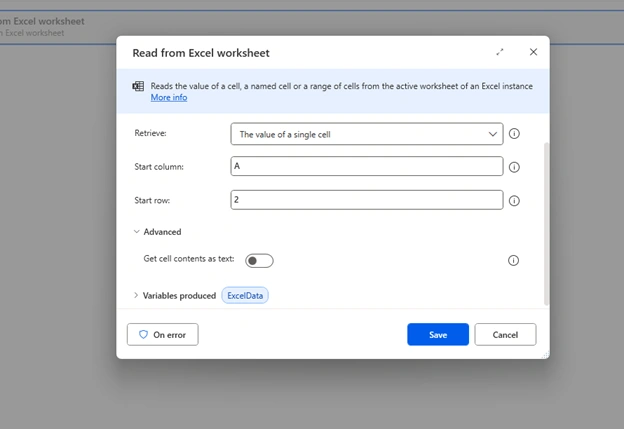This screenshot has height=429, width=624.
Task: Click the shield icon on On error button
Action: click(143, 334)
